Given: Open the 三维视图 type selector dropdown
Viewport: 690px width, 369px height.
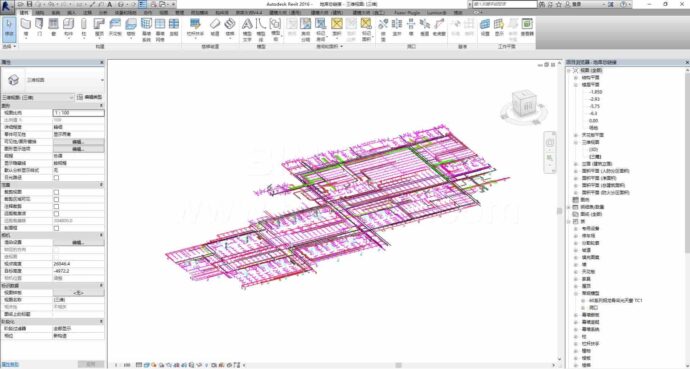Looking at the screenshot, I should pyautogui.click(x=53, y=80).
